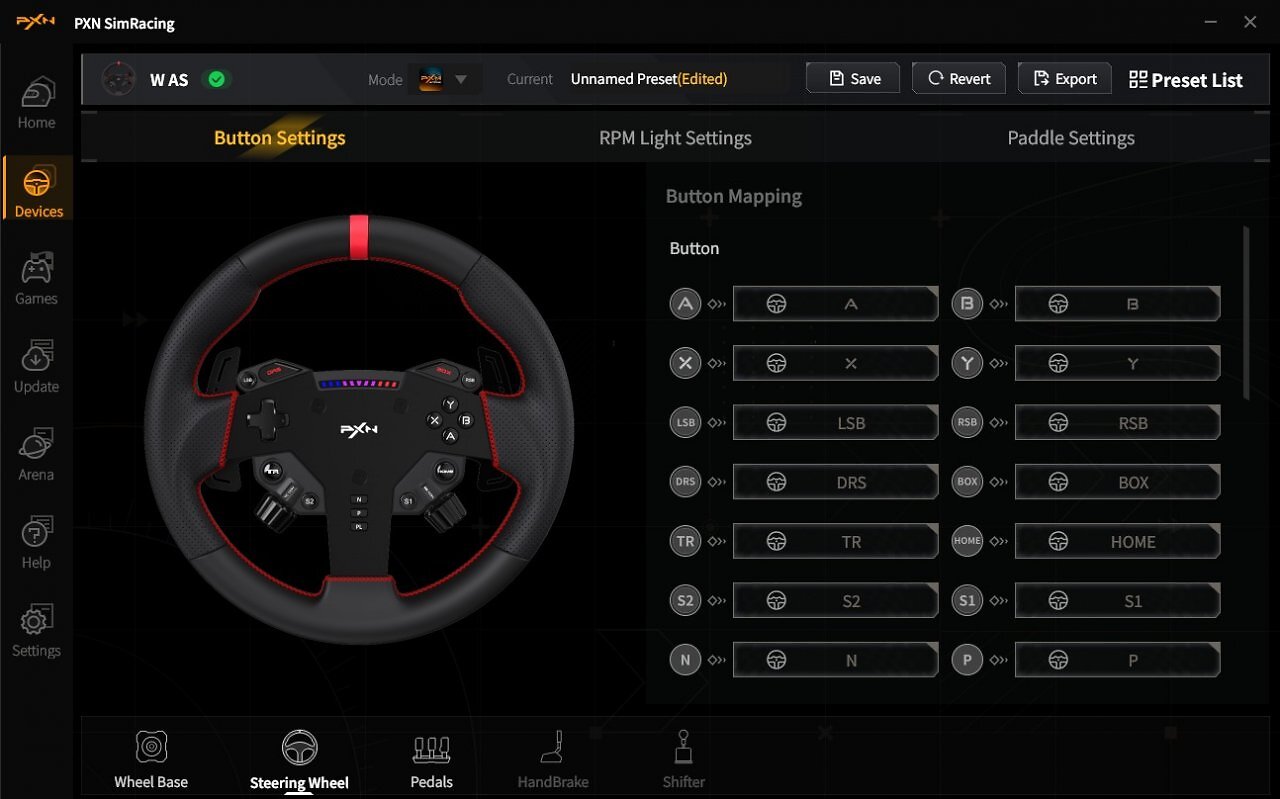Image resolution: width=1280 pixels, height=799 pixels.
Task: Open mapping dropdown for LSB
Action: coord(835,422)
